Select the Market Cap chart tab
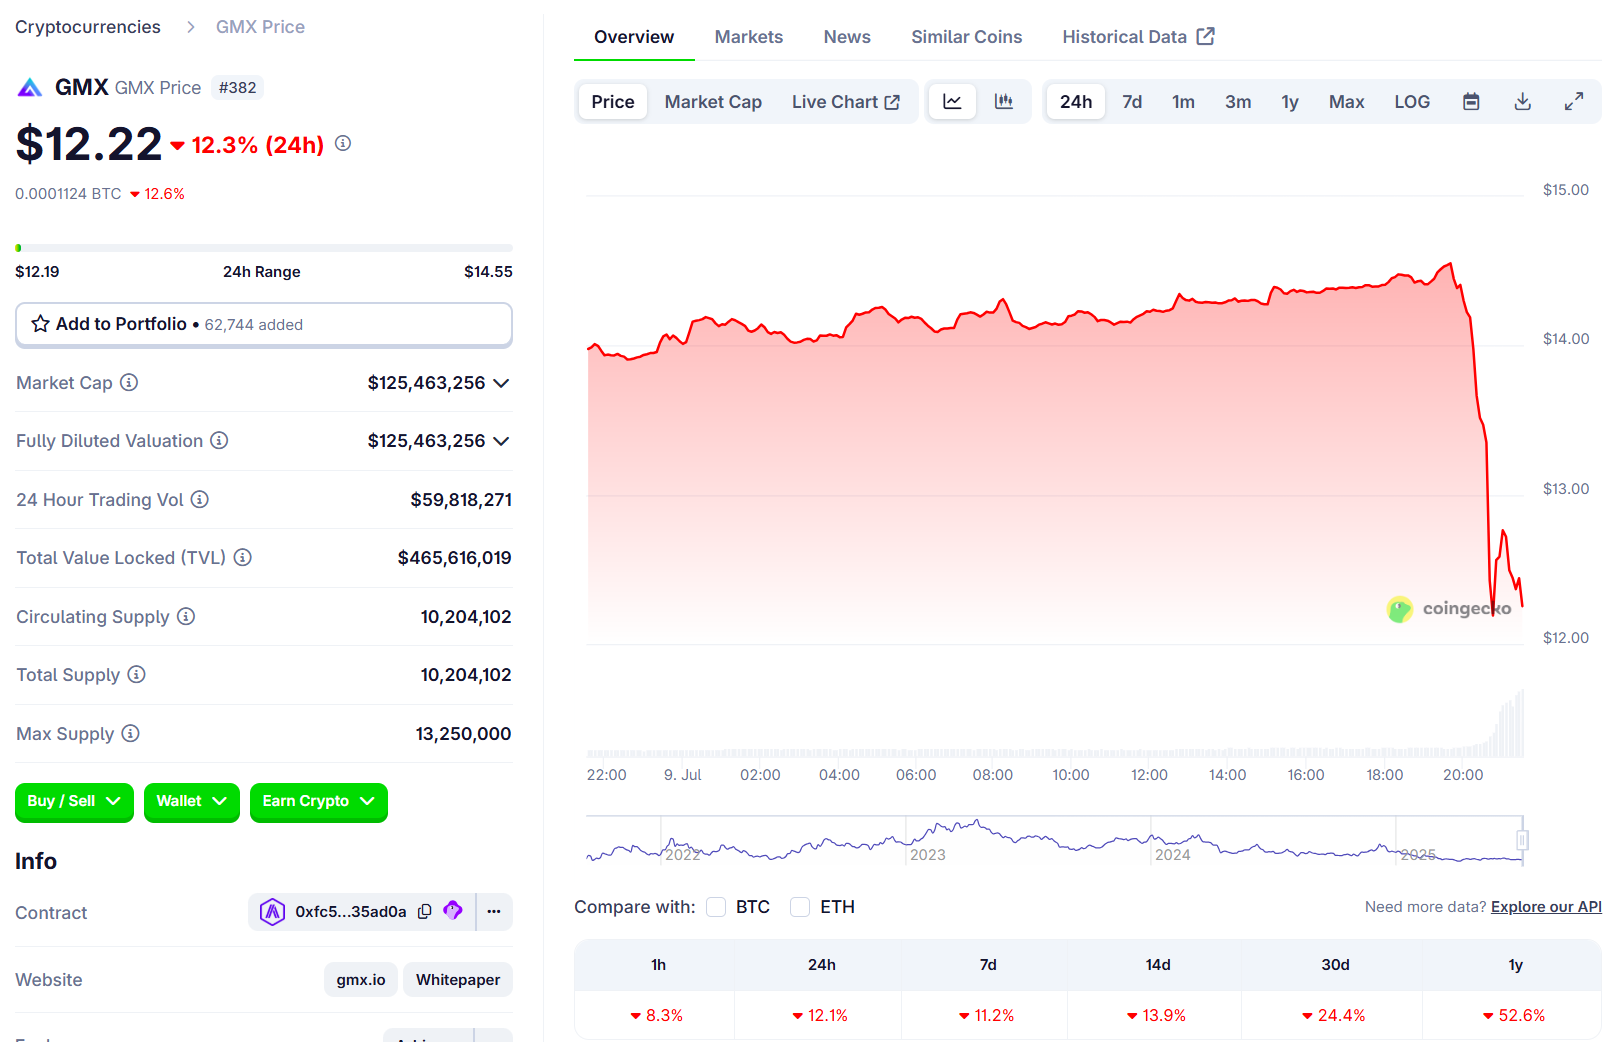Viewport: 1608px width, 1042px height. tap(713, 101)
